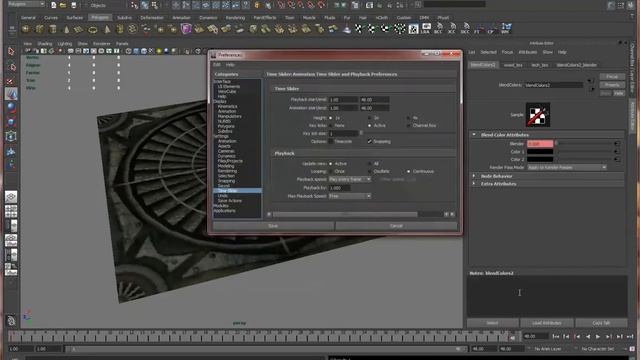Open Attributes menu in Attribute Editor
This screenshot has width=640, height=360.
point(527,52)
